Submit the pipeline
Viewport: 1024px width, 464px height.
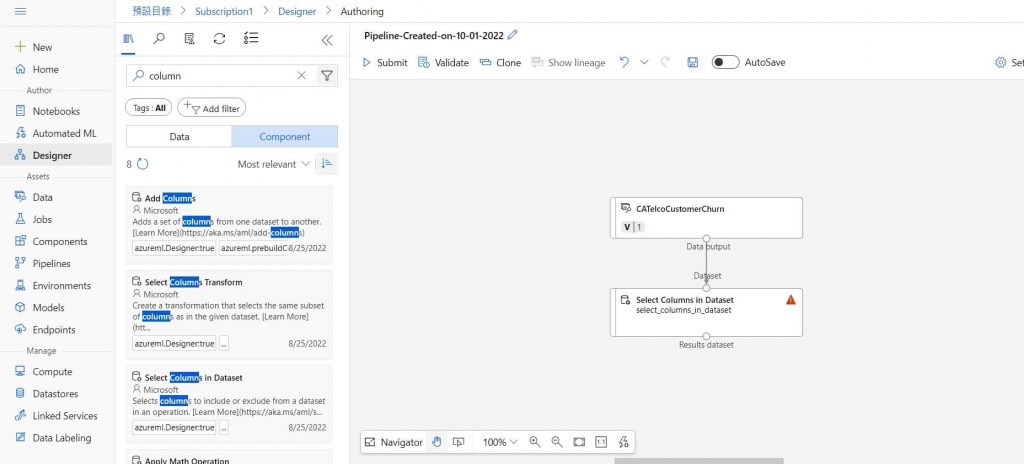384,63
